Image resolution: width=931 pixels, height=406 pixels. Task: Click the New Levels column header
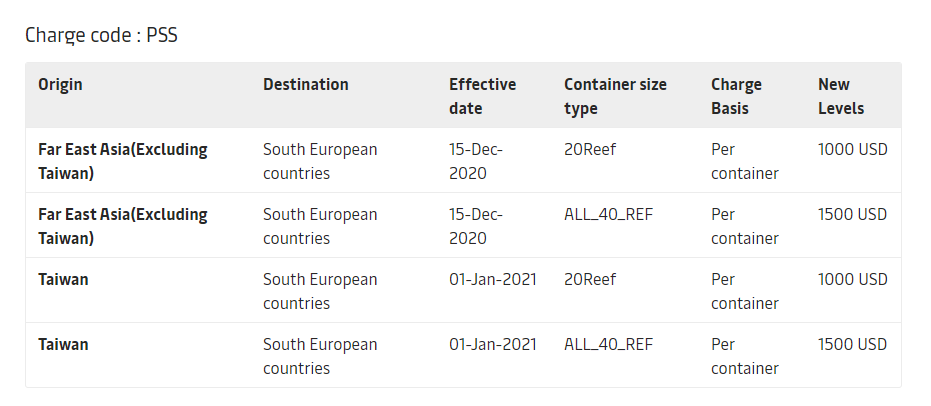[841, 96]
